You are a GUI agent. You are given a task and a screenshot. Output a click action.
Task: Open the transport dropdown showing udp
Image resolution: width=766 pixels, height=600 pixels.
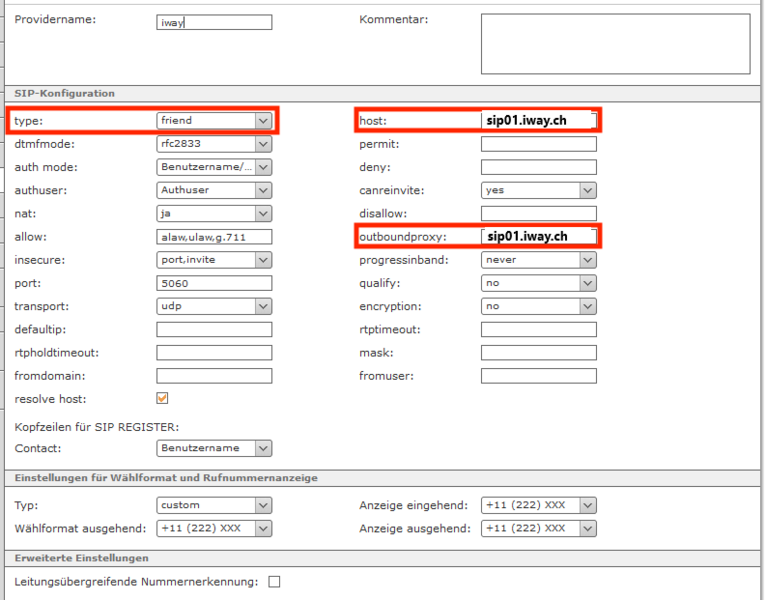coord(214,306)
